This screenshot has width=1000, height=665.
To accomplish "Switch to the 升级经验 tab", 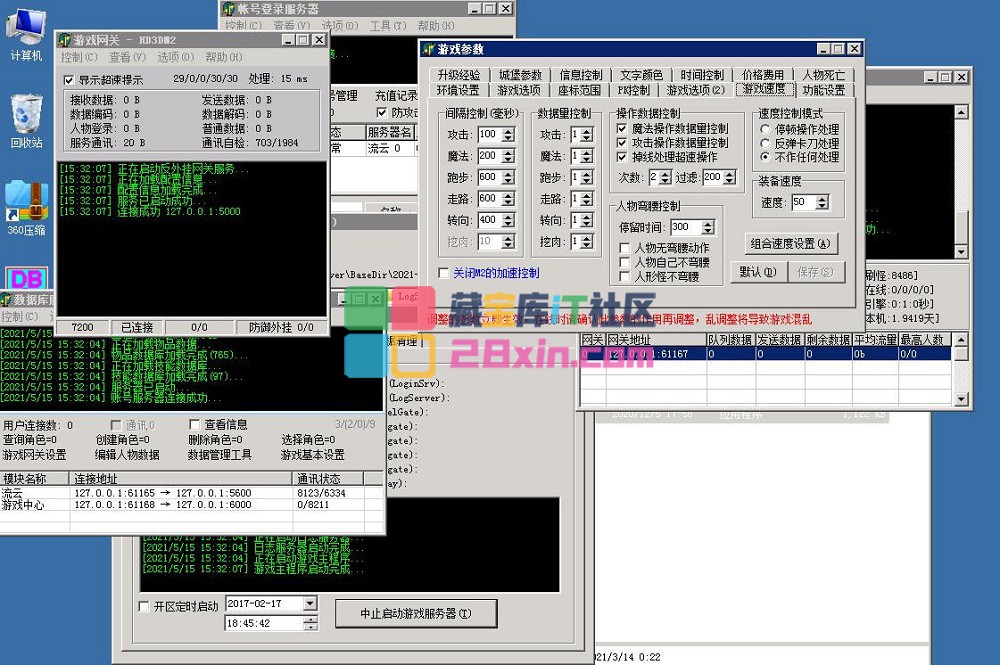I will (458, 75).
